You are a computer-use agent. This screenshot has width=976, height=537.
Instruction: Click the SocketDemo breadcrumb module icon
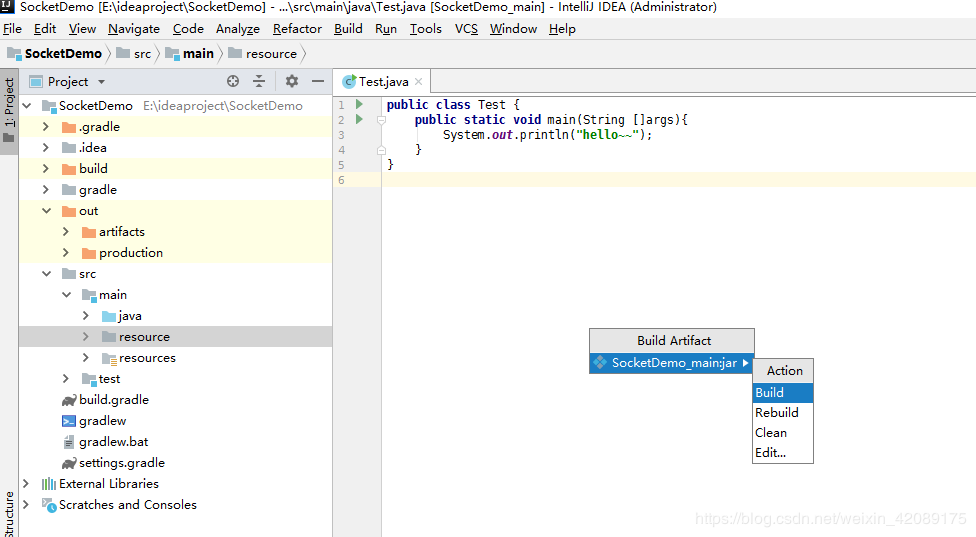click(x=14, y=54)
